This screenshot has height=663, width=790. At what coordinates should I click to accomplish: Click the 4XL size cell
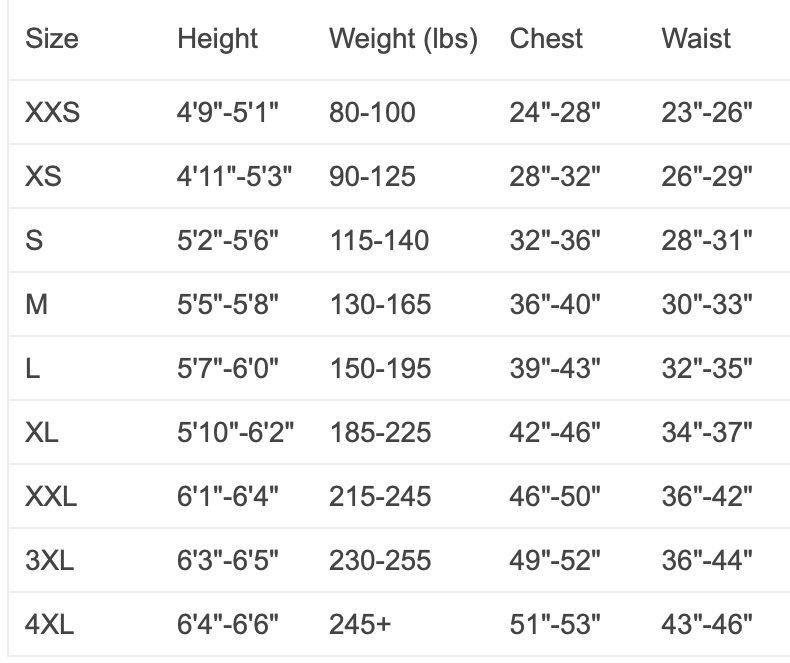click(50, 625)
